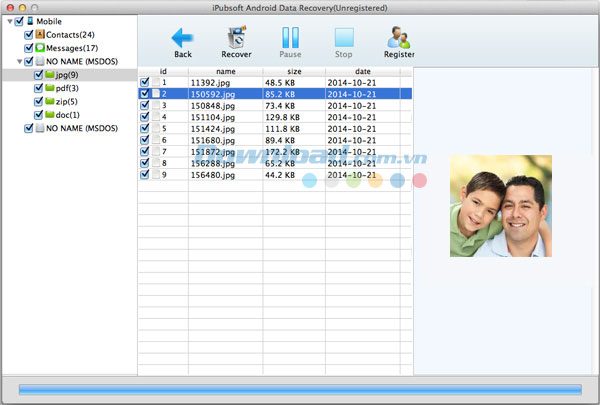Click the Pause icon in toolbar
The height and width of the screenshot is (405, 600).
click(x=290, y=36)
